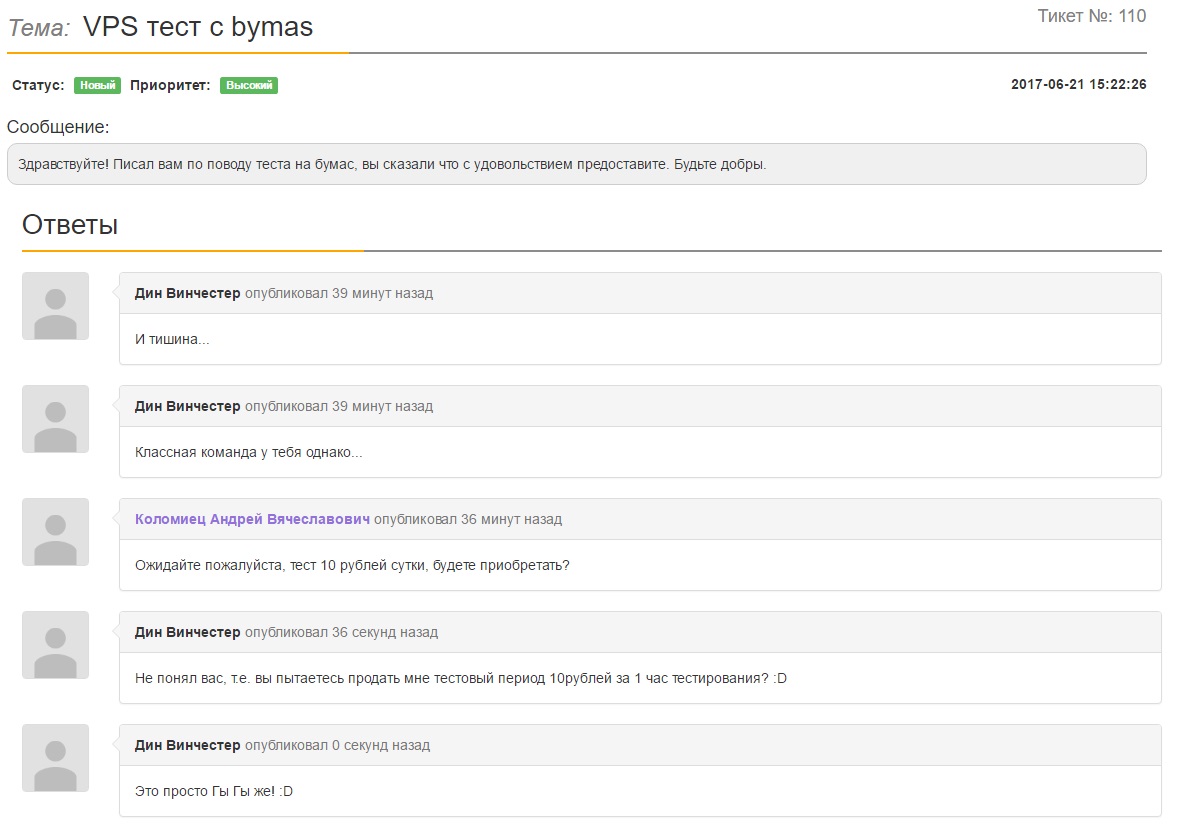Click the green "Новый" status badge

tap(97, 86)
